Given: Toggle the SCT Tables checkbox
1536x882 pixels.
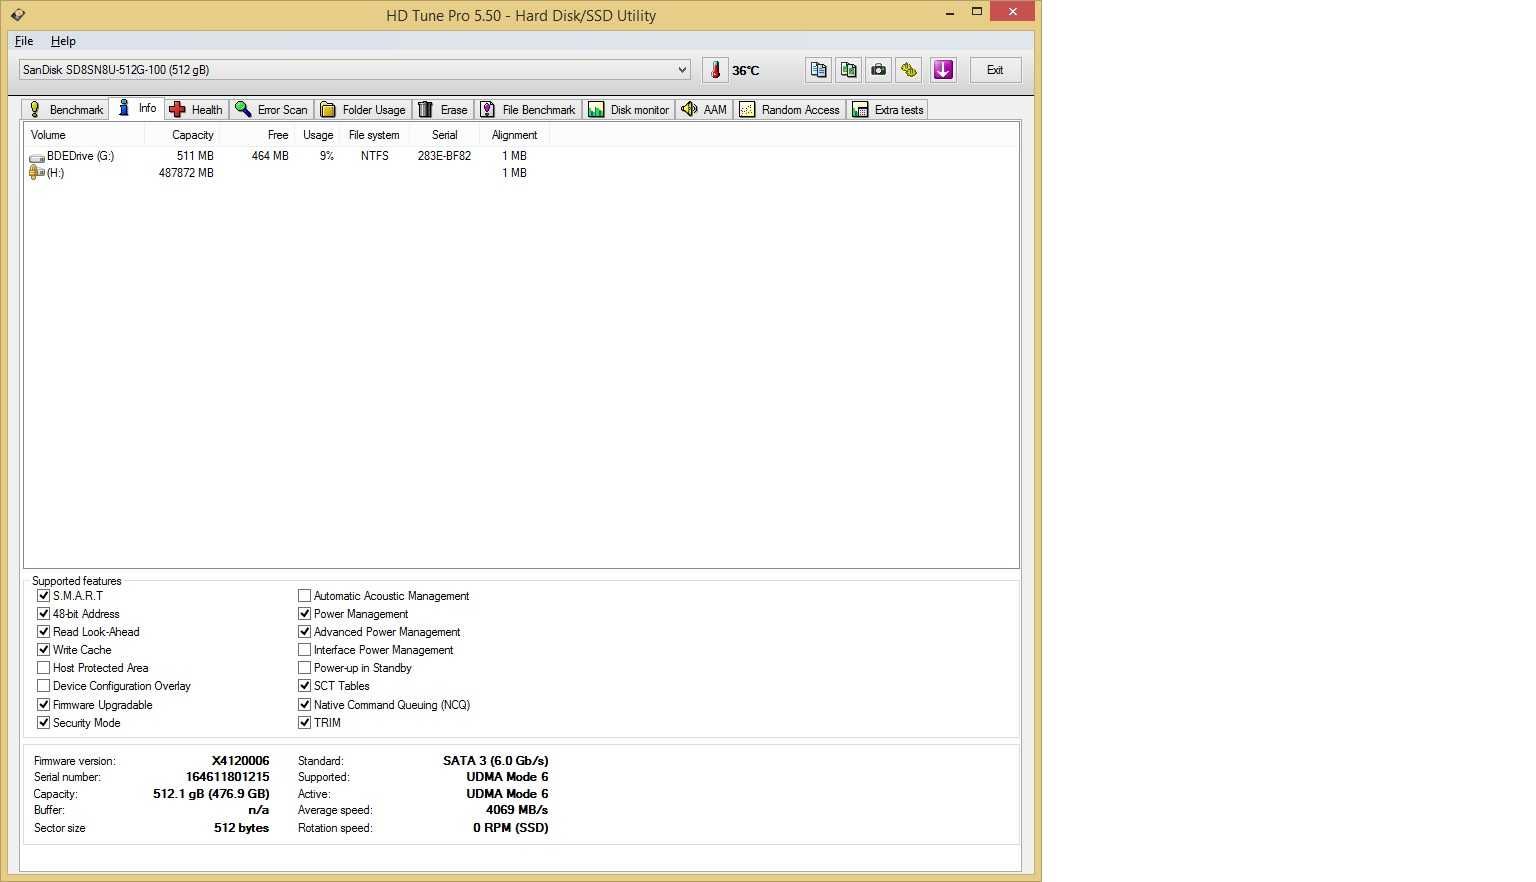Looking at the screenshot, I should tap(304, 686).
